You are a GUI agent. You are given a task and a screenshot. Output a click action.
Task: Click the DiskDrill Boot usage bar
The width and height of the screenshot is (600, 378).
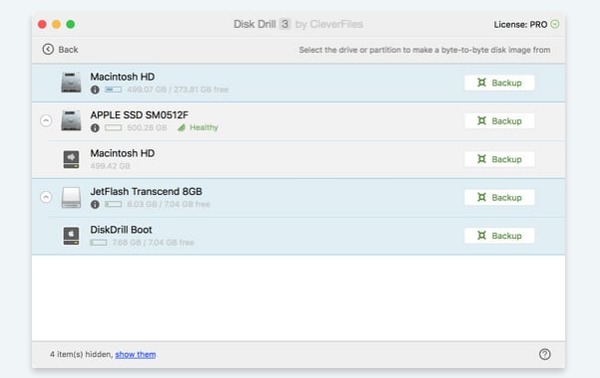99,243
